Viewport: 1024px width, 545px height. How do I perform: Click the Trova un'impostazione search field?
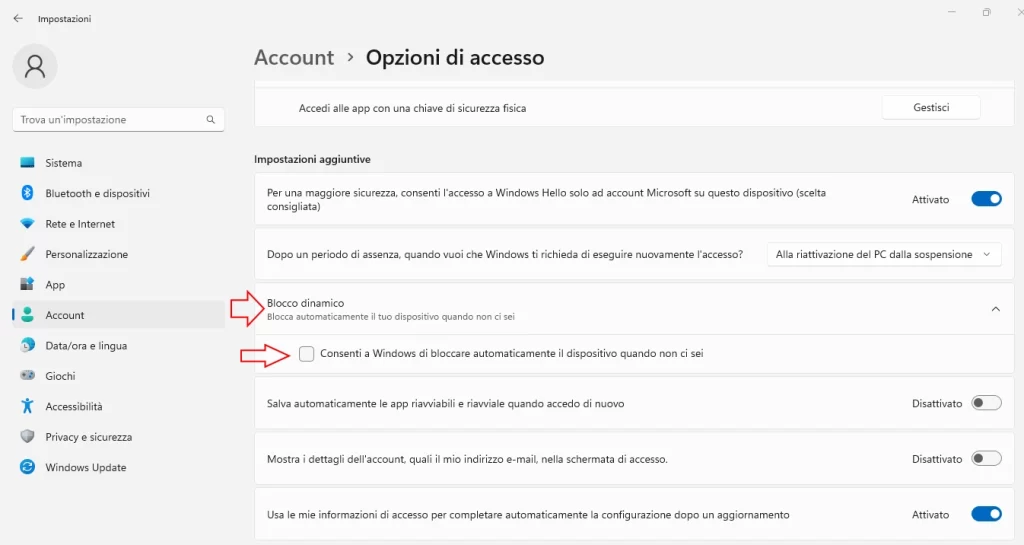(x=118, y=119)
